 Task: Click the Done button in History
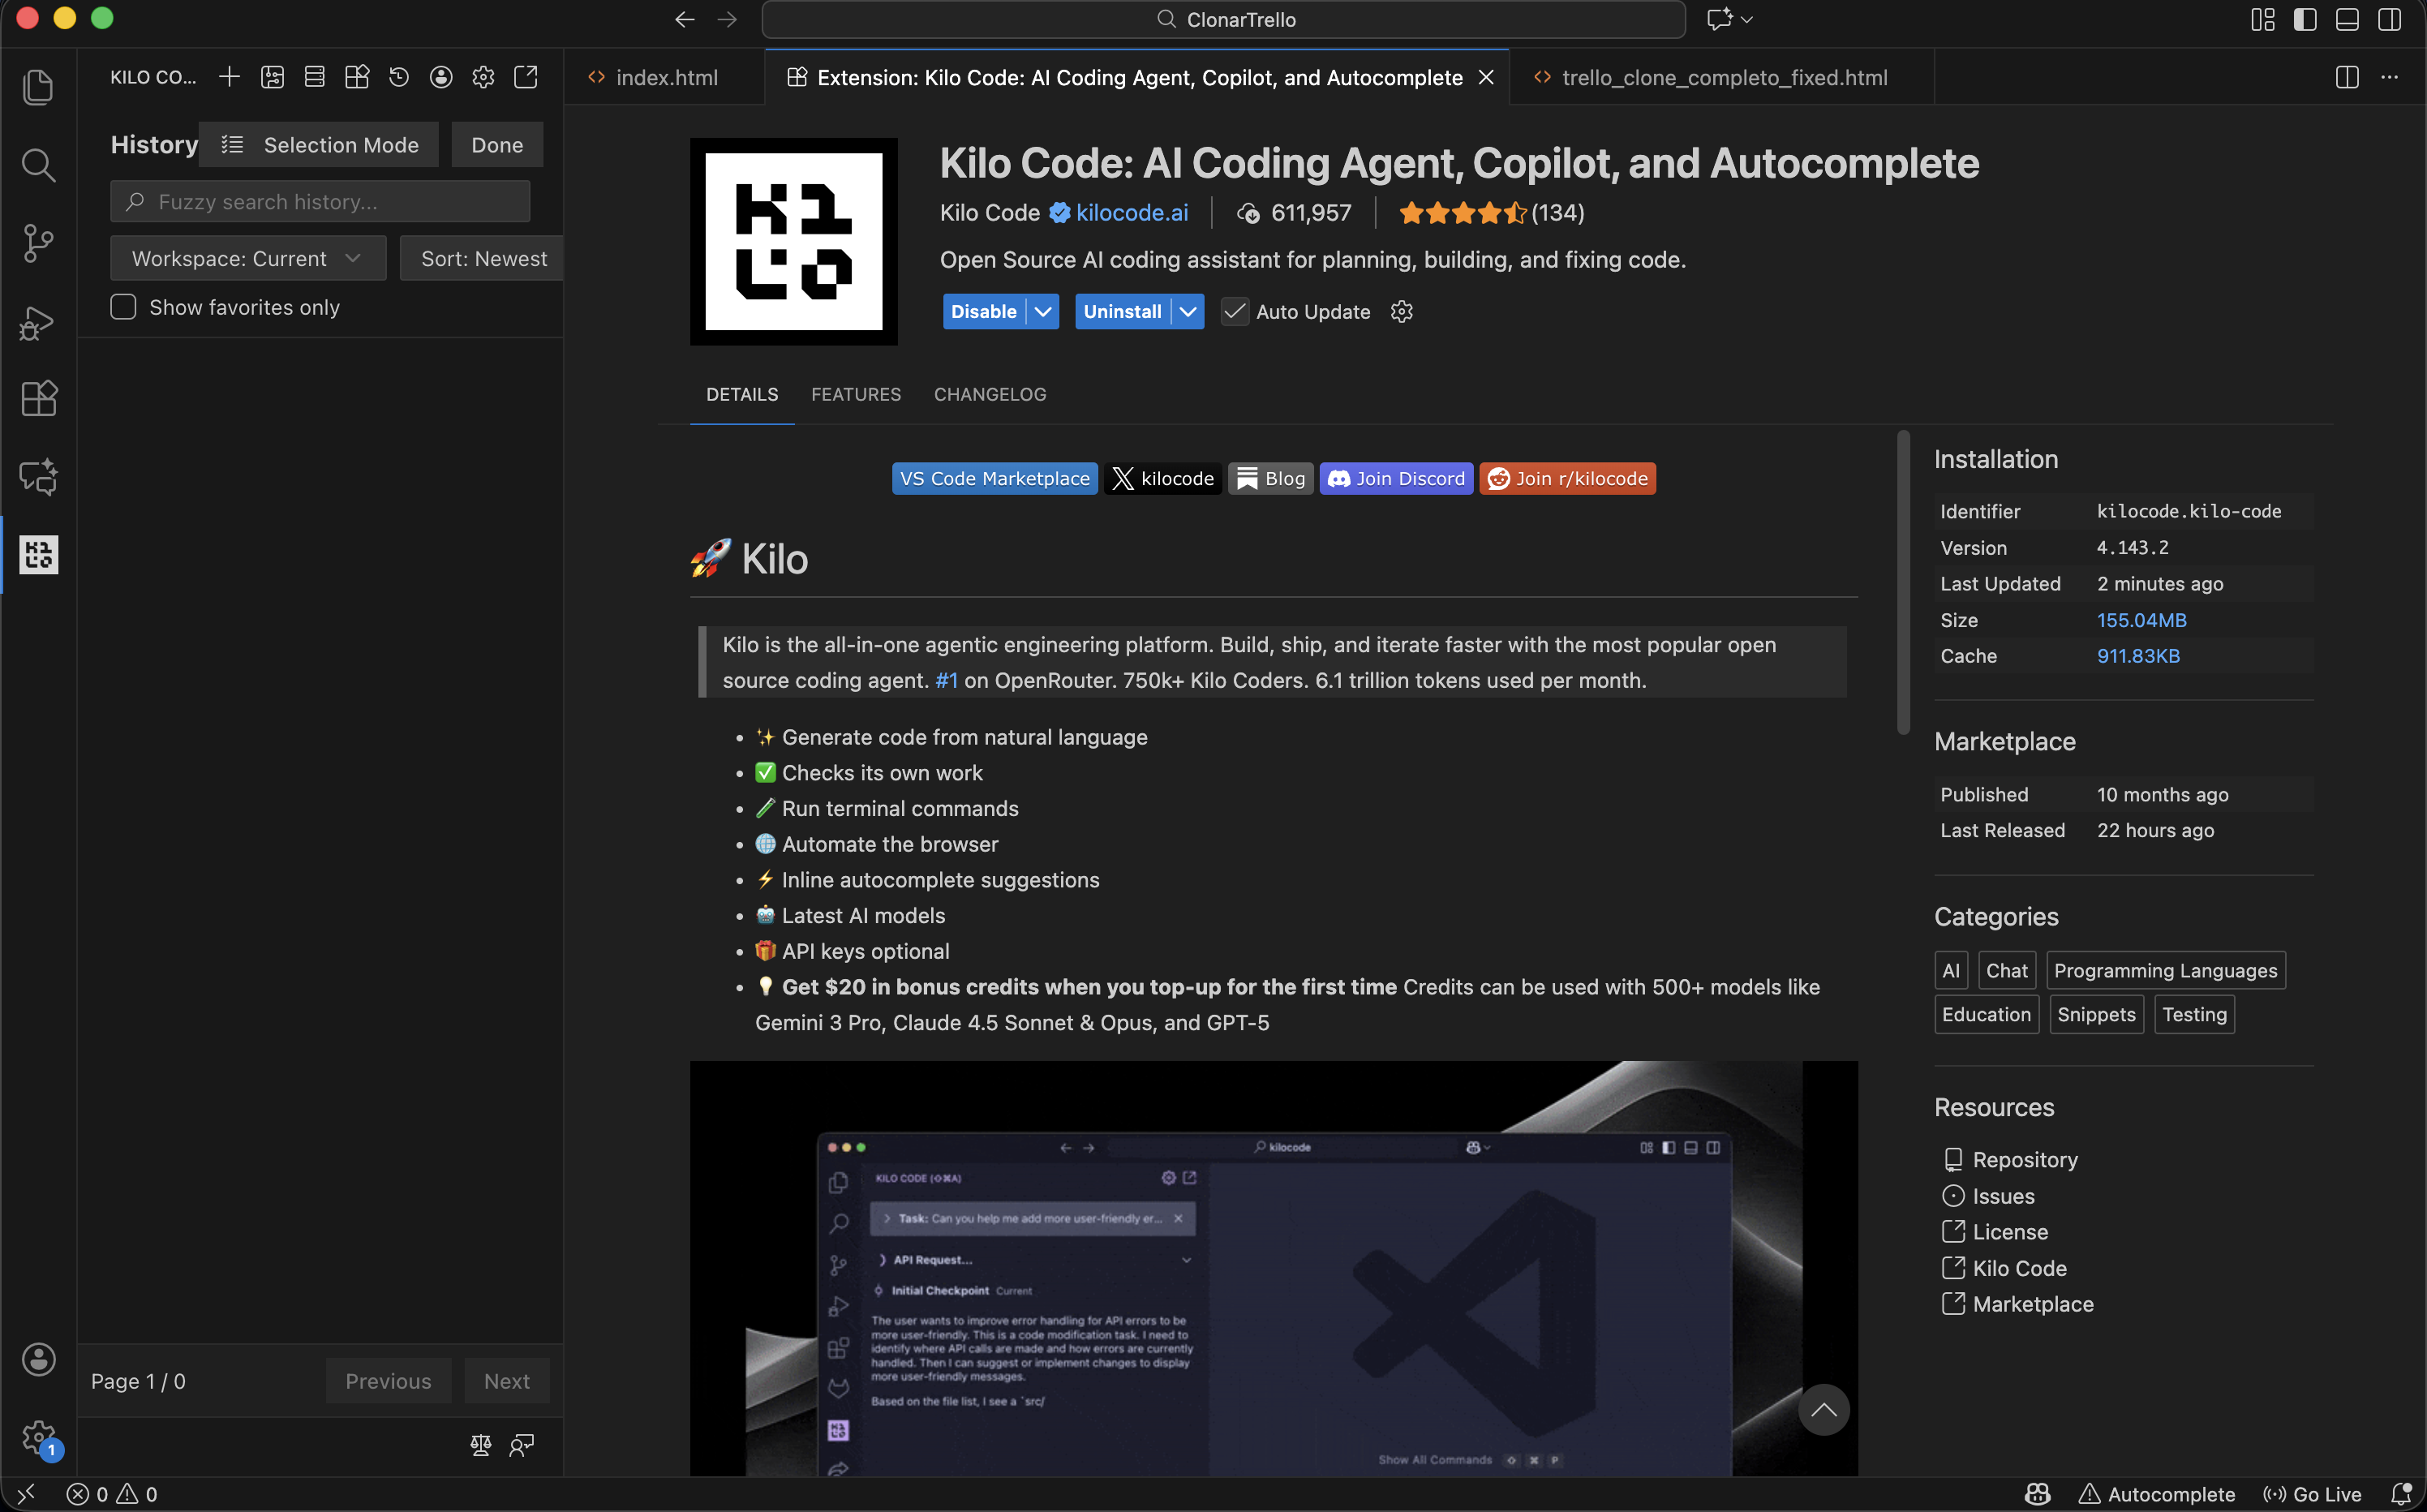pos(497,145)
